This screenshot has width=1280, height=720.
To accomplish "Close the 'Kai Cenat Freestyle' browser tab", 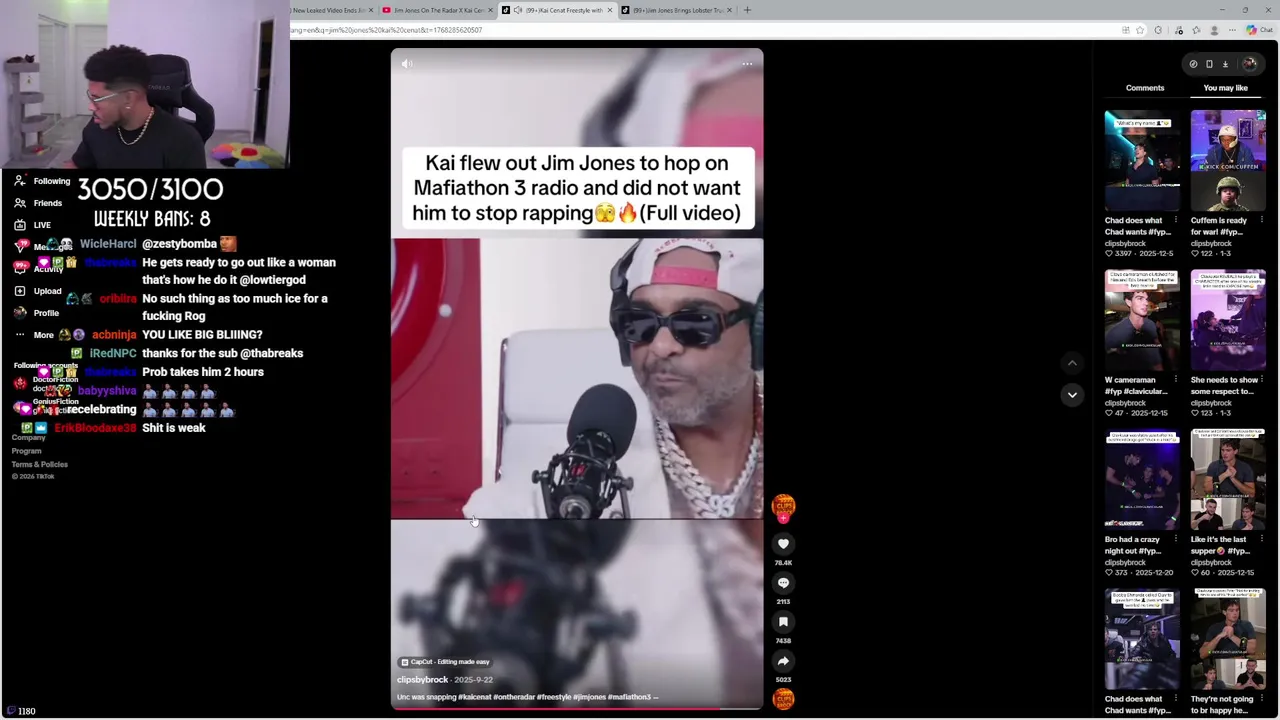I will point(609,10).
